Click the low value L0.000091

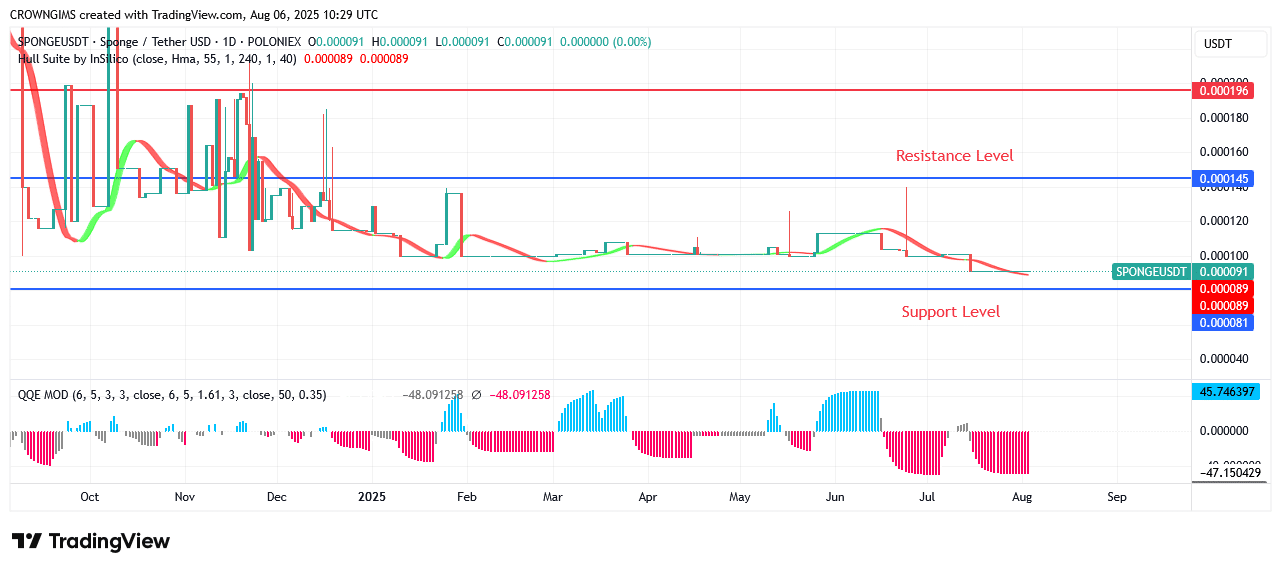pos(463,42)
